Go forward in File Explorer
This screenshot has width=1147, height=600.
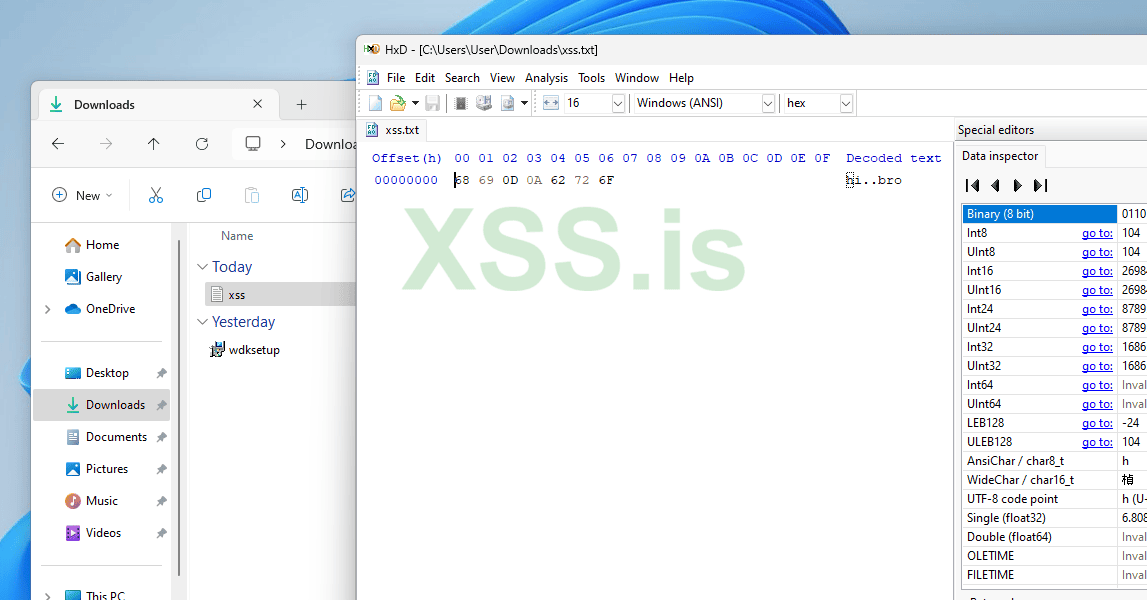point(106,143)
